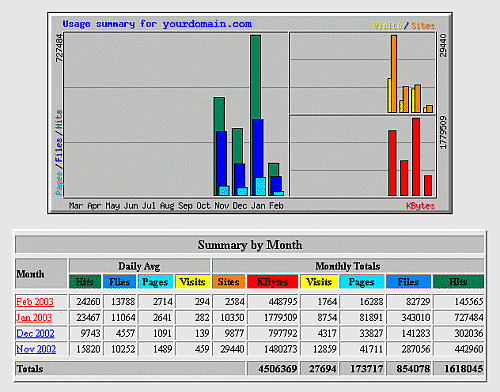
Task: Click the red KBytes column header in table
Action: click(272, 282)
